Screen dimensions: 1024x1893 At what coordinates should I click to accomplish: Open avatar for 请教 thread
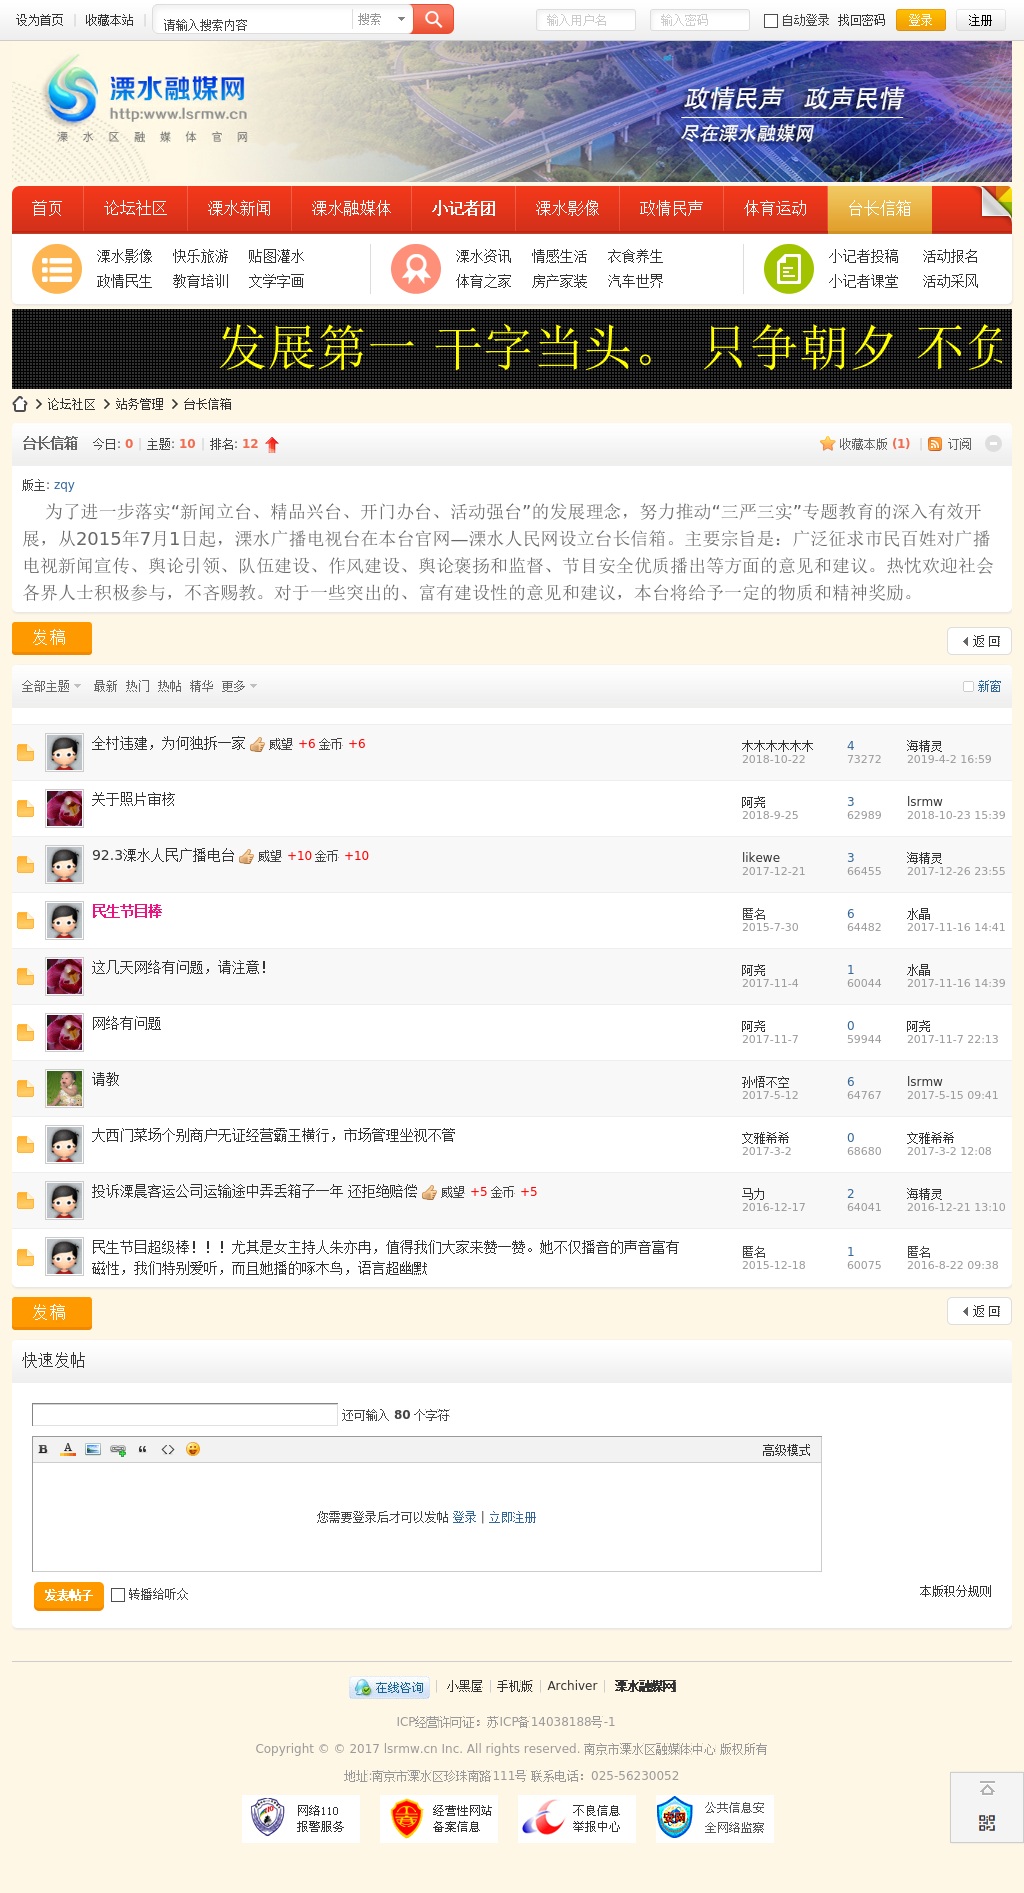click(64, 1088)
